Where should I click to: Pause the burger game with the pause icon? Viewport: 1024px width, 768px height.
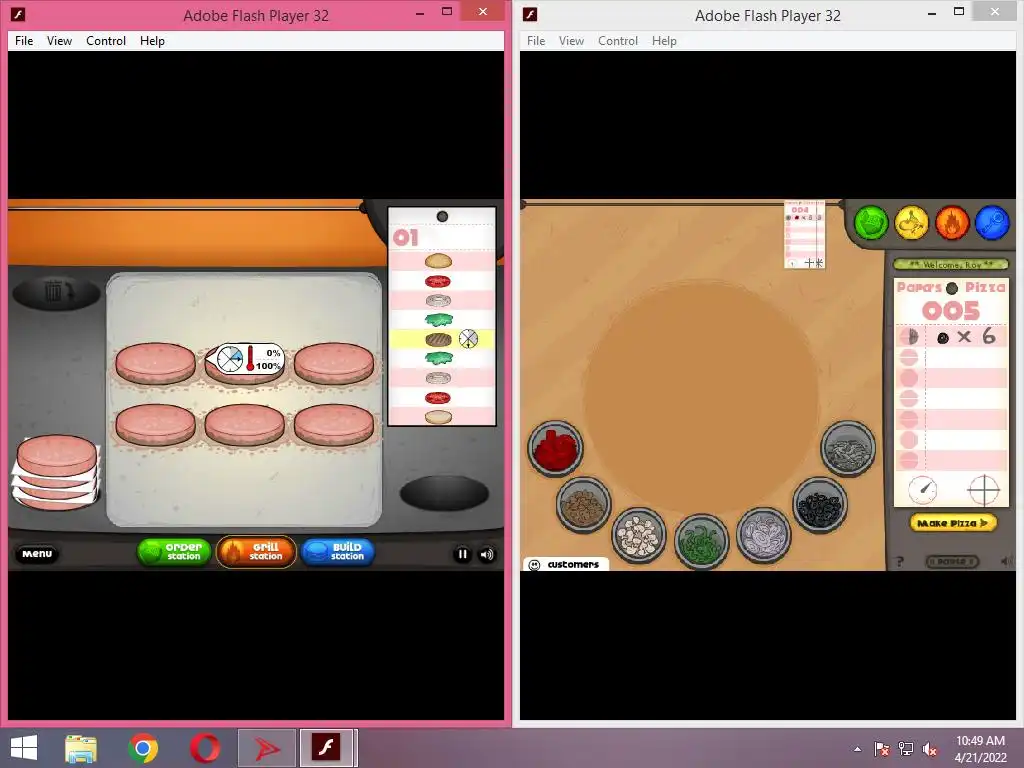coord(462,554)
